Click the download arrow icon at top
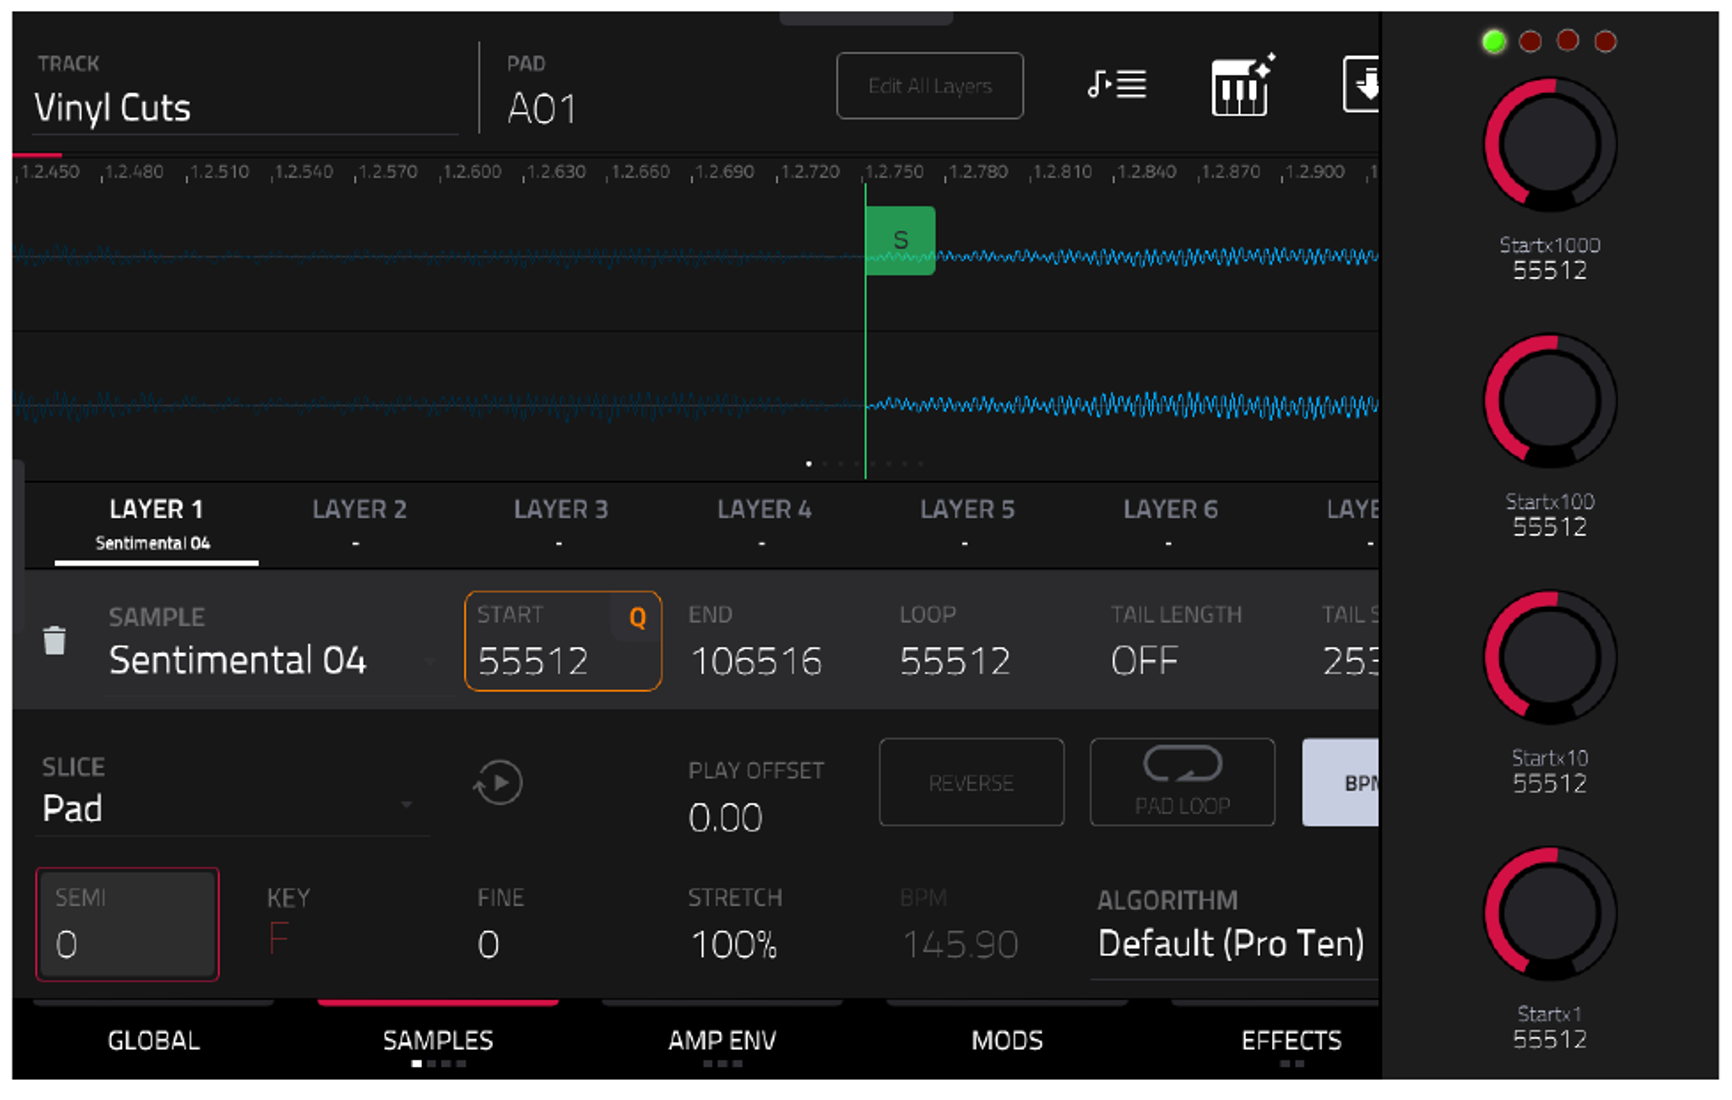 click(1361, 85)
